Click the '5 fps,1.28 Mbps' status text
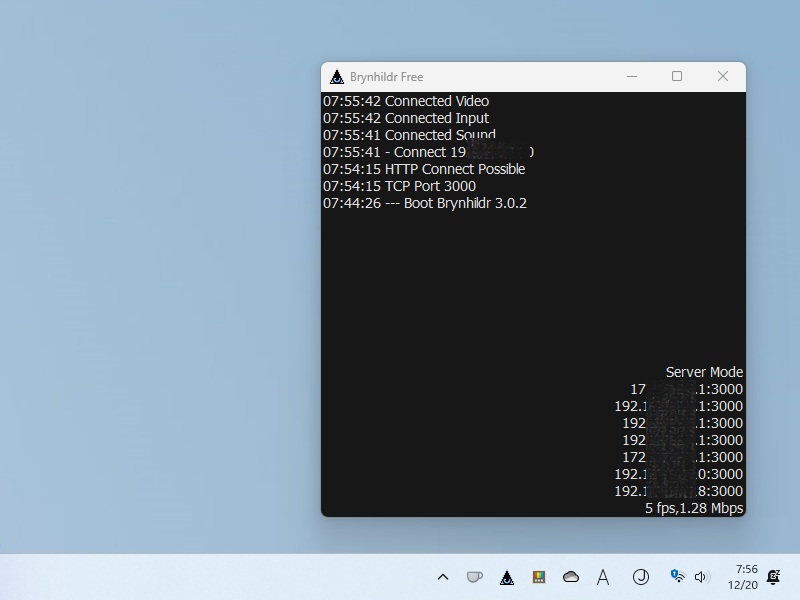The width and height of the screenshot is (800, 600). 694,508
